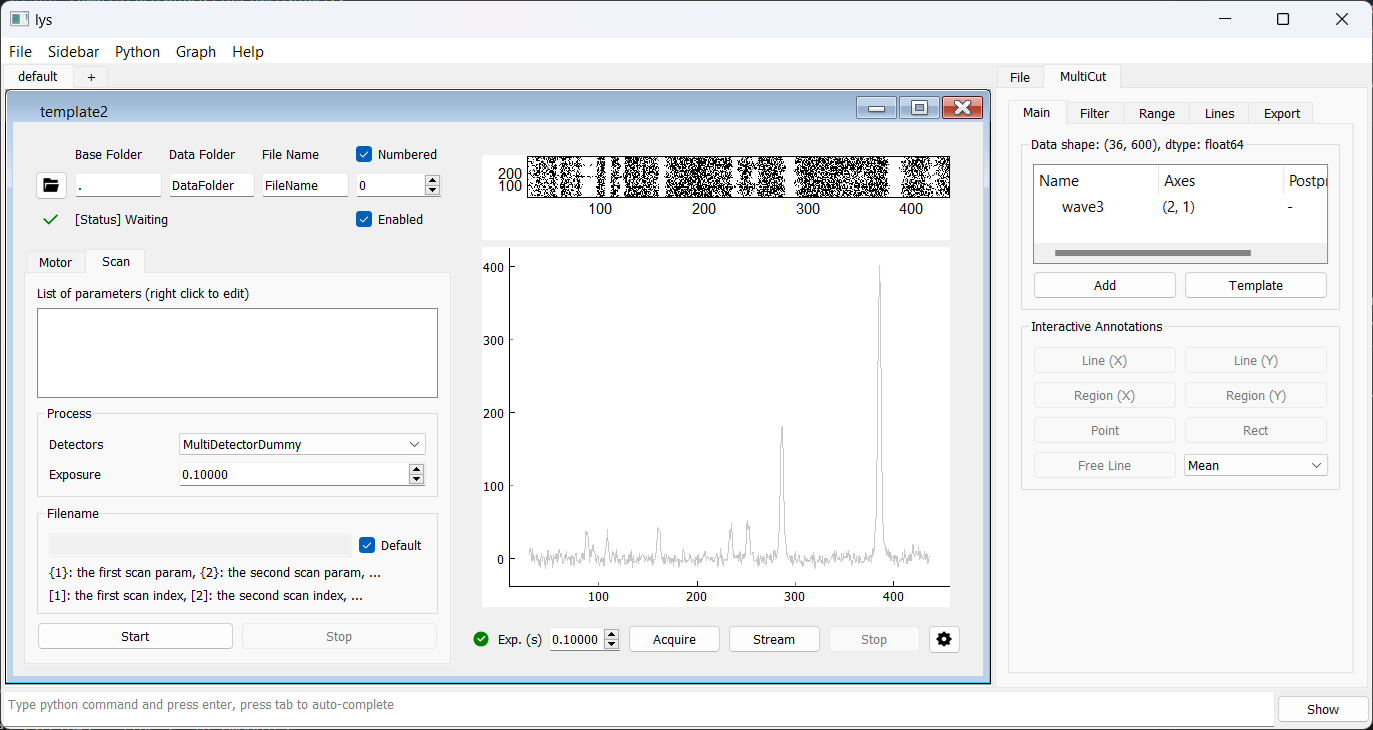Click the plus icon to add workspace tab
1373x730 pixels.
91,77
